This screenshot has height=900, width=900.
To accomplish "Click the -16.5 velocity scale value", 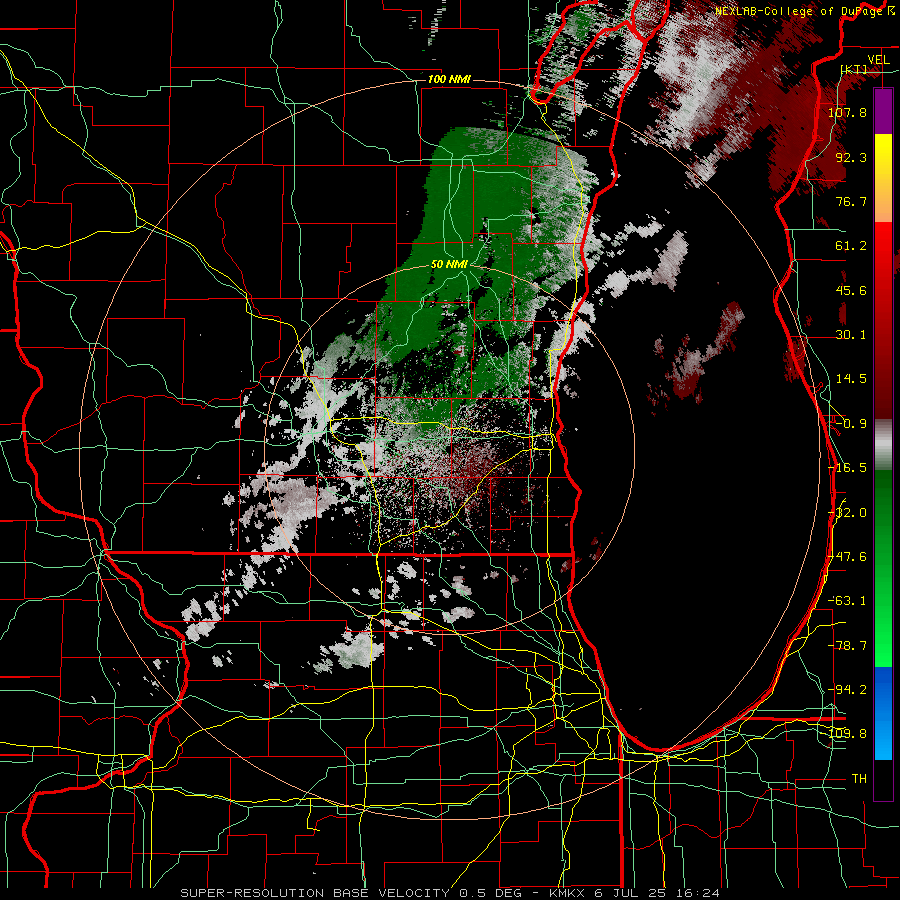I will (847, 467).
